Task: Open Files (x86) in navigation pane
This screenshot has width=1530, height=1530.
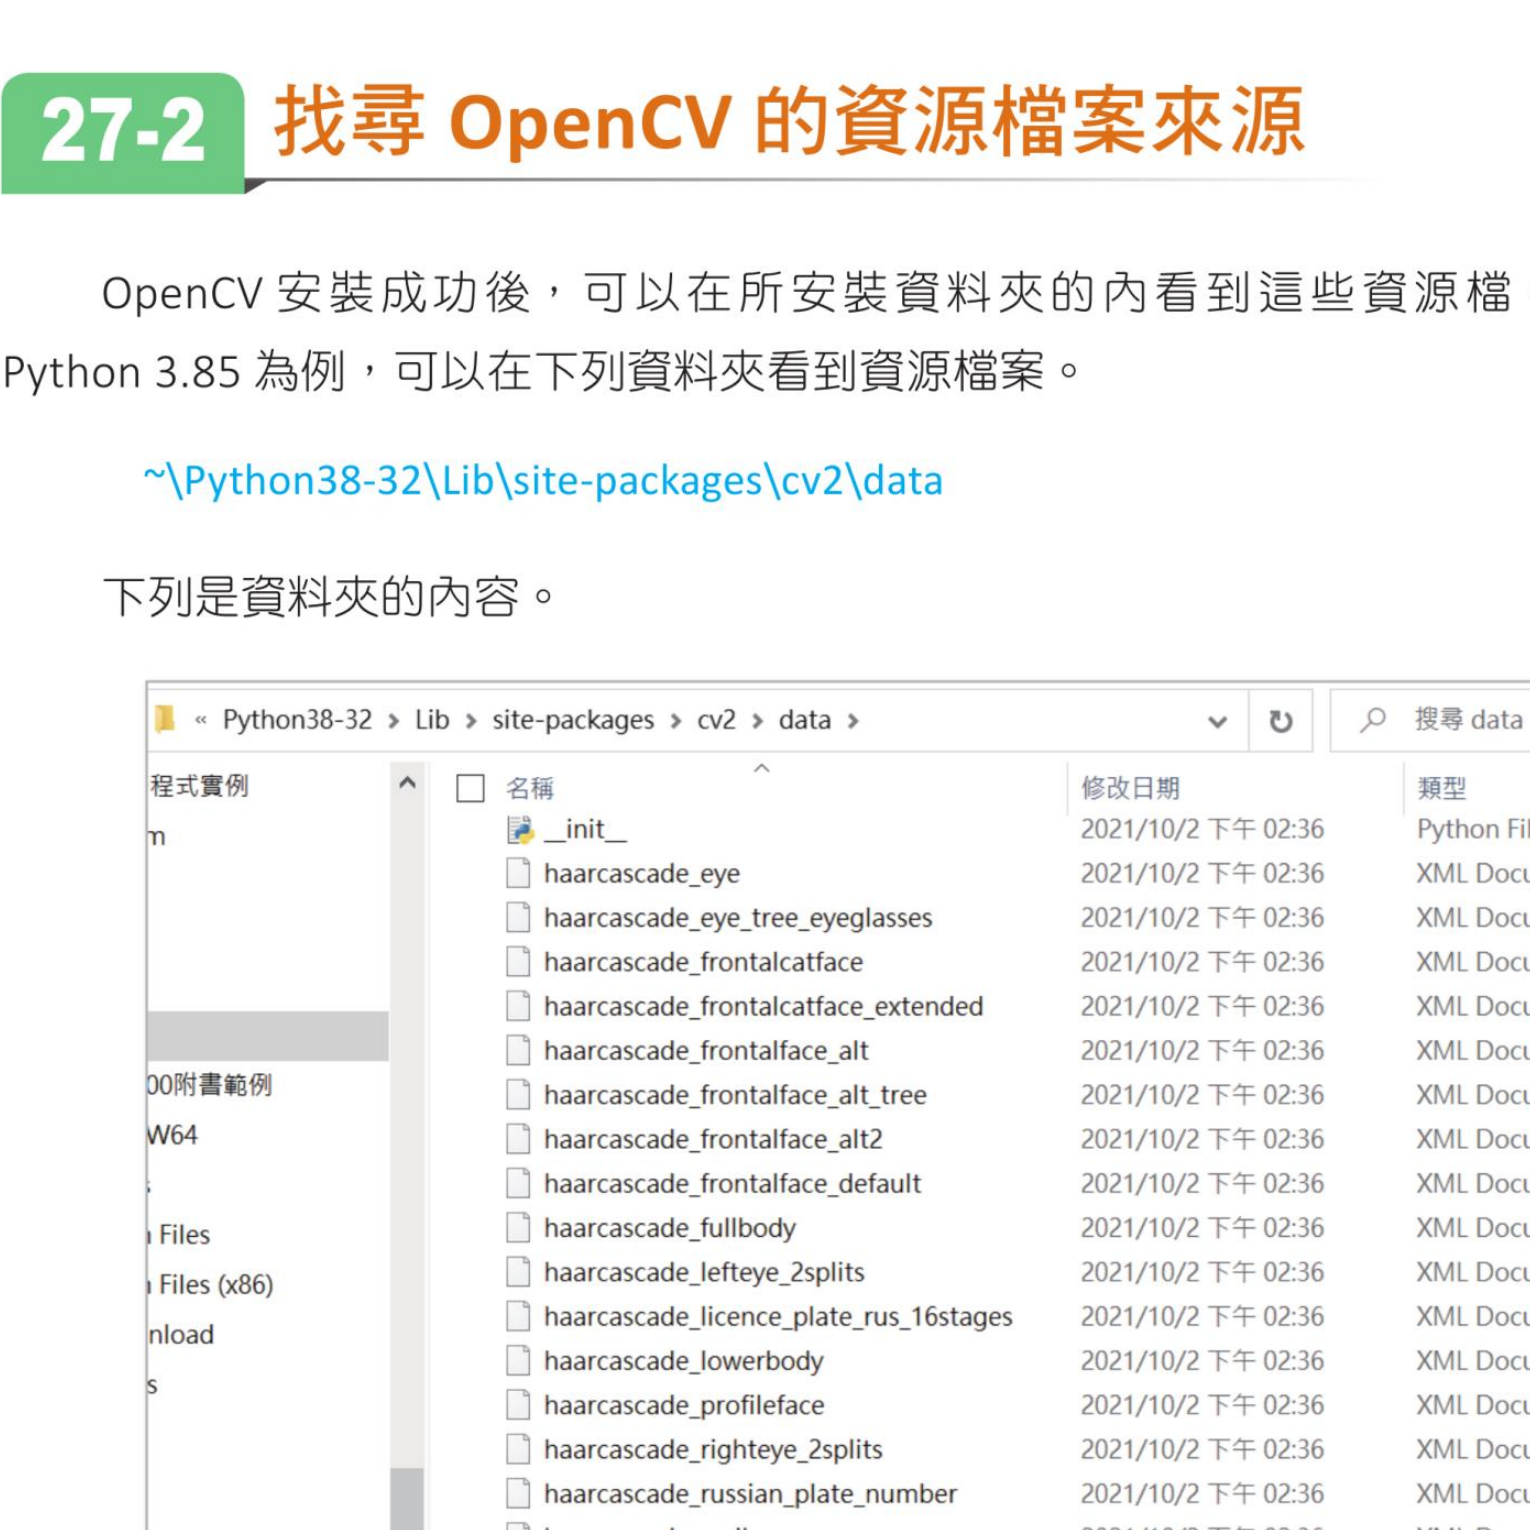Action: pyautogui.click(x=215, y=1284)
